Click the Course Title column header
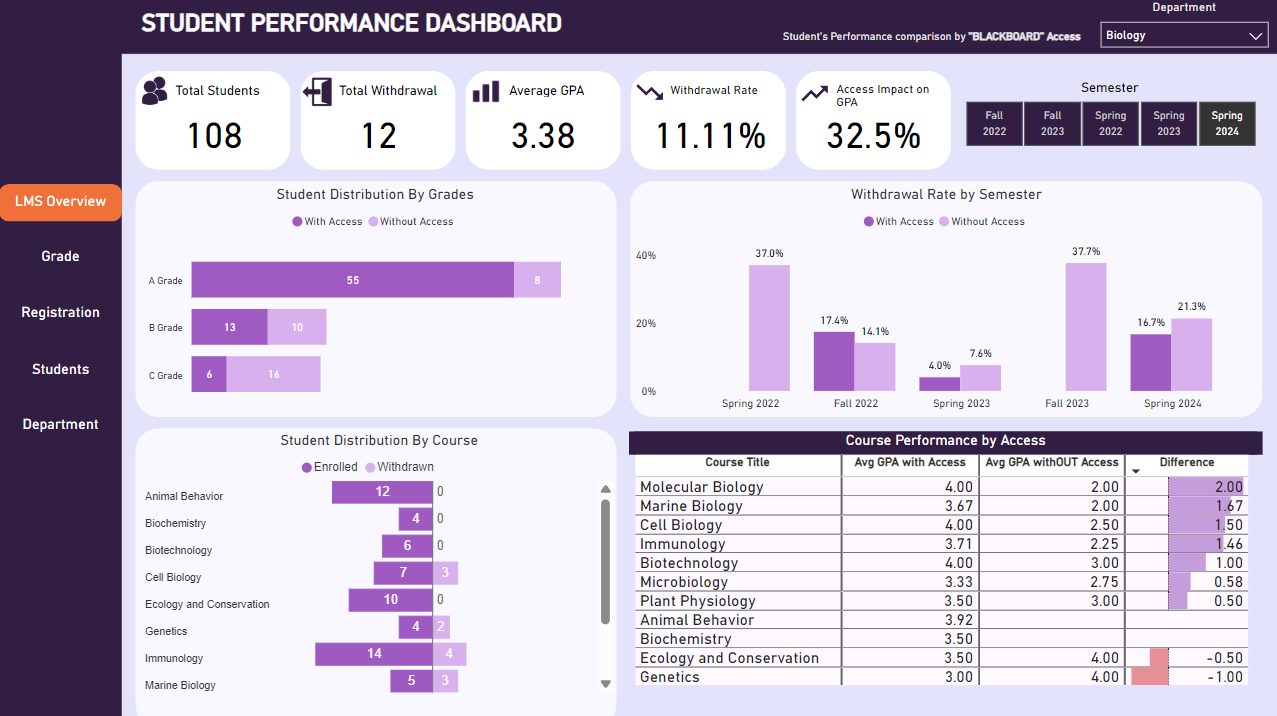The width and height of the screenshot is (1277, 716). tap(738, 463)
